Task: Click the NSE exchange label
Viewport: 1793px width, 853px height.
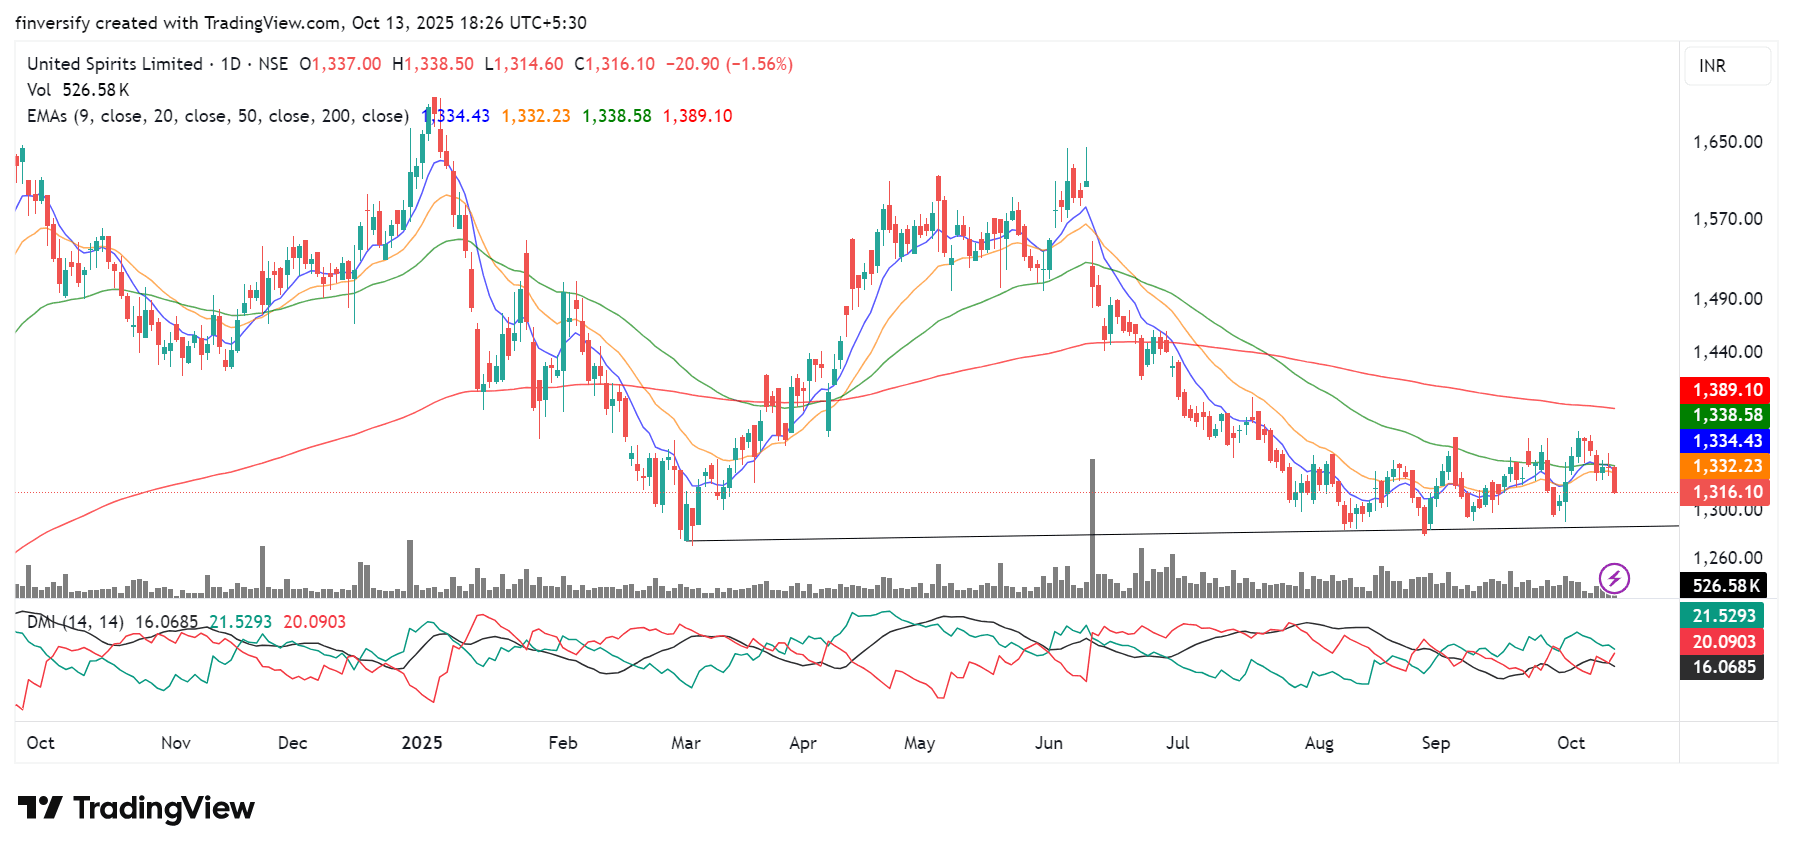Action: point(273,64)
